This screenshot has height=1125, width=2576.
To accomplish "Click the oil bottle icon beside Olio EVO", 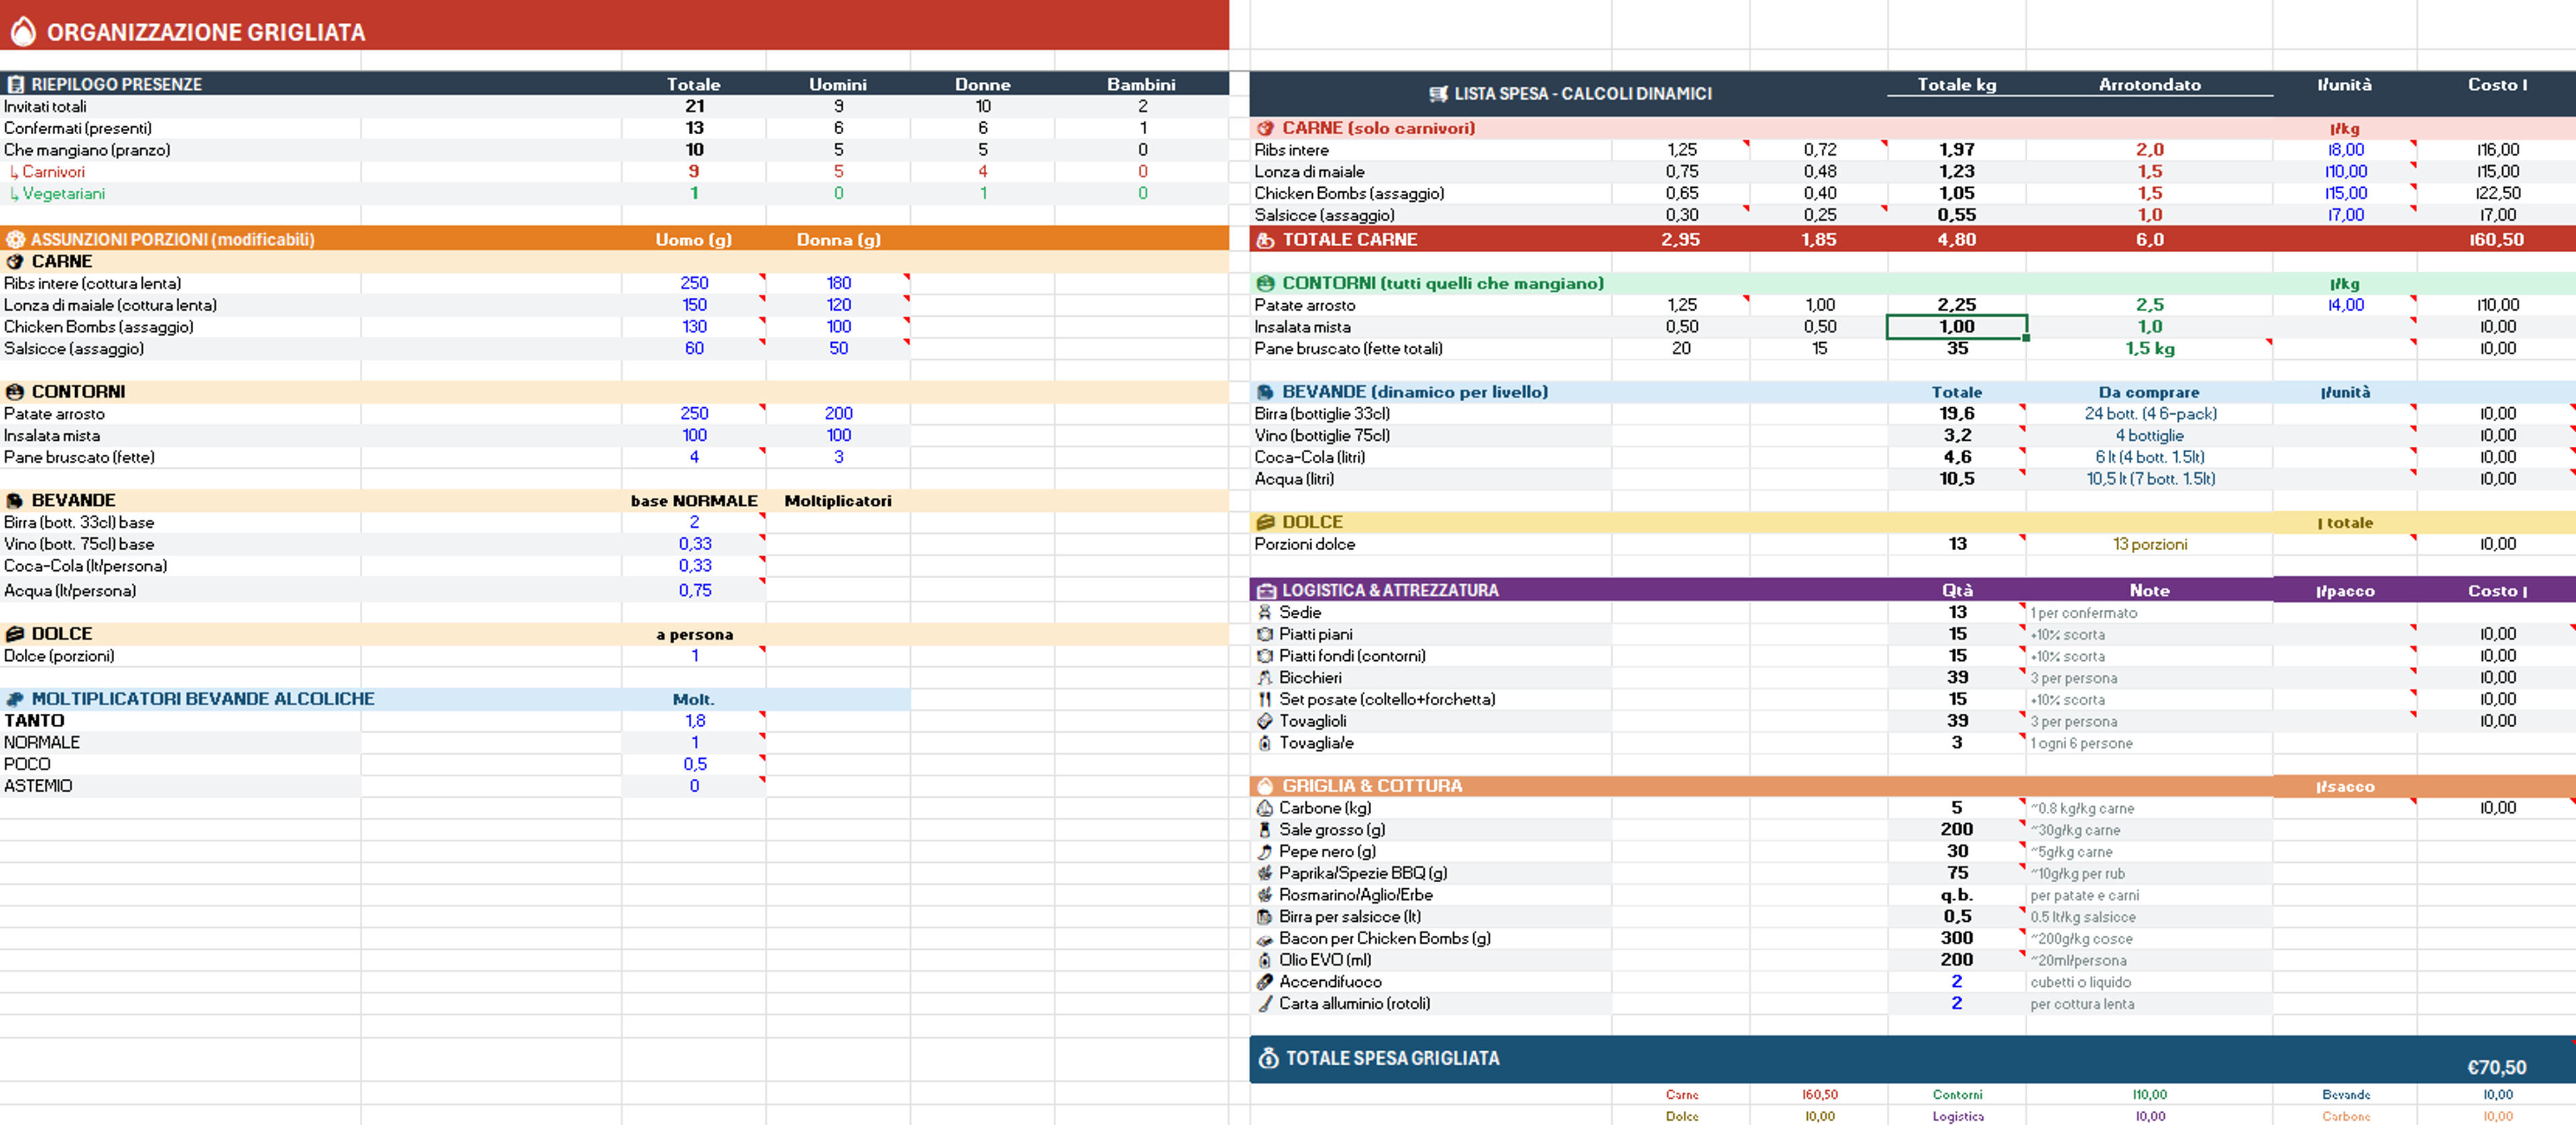I will 1265,960.
